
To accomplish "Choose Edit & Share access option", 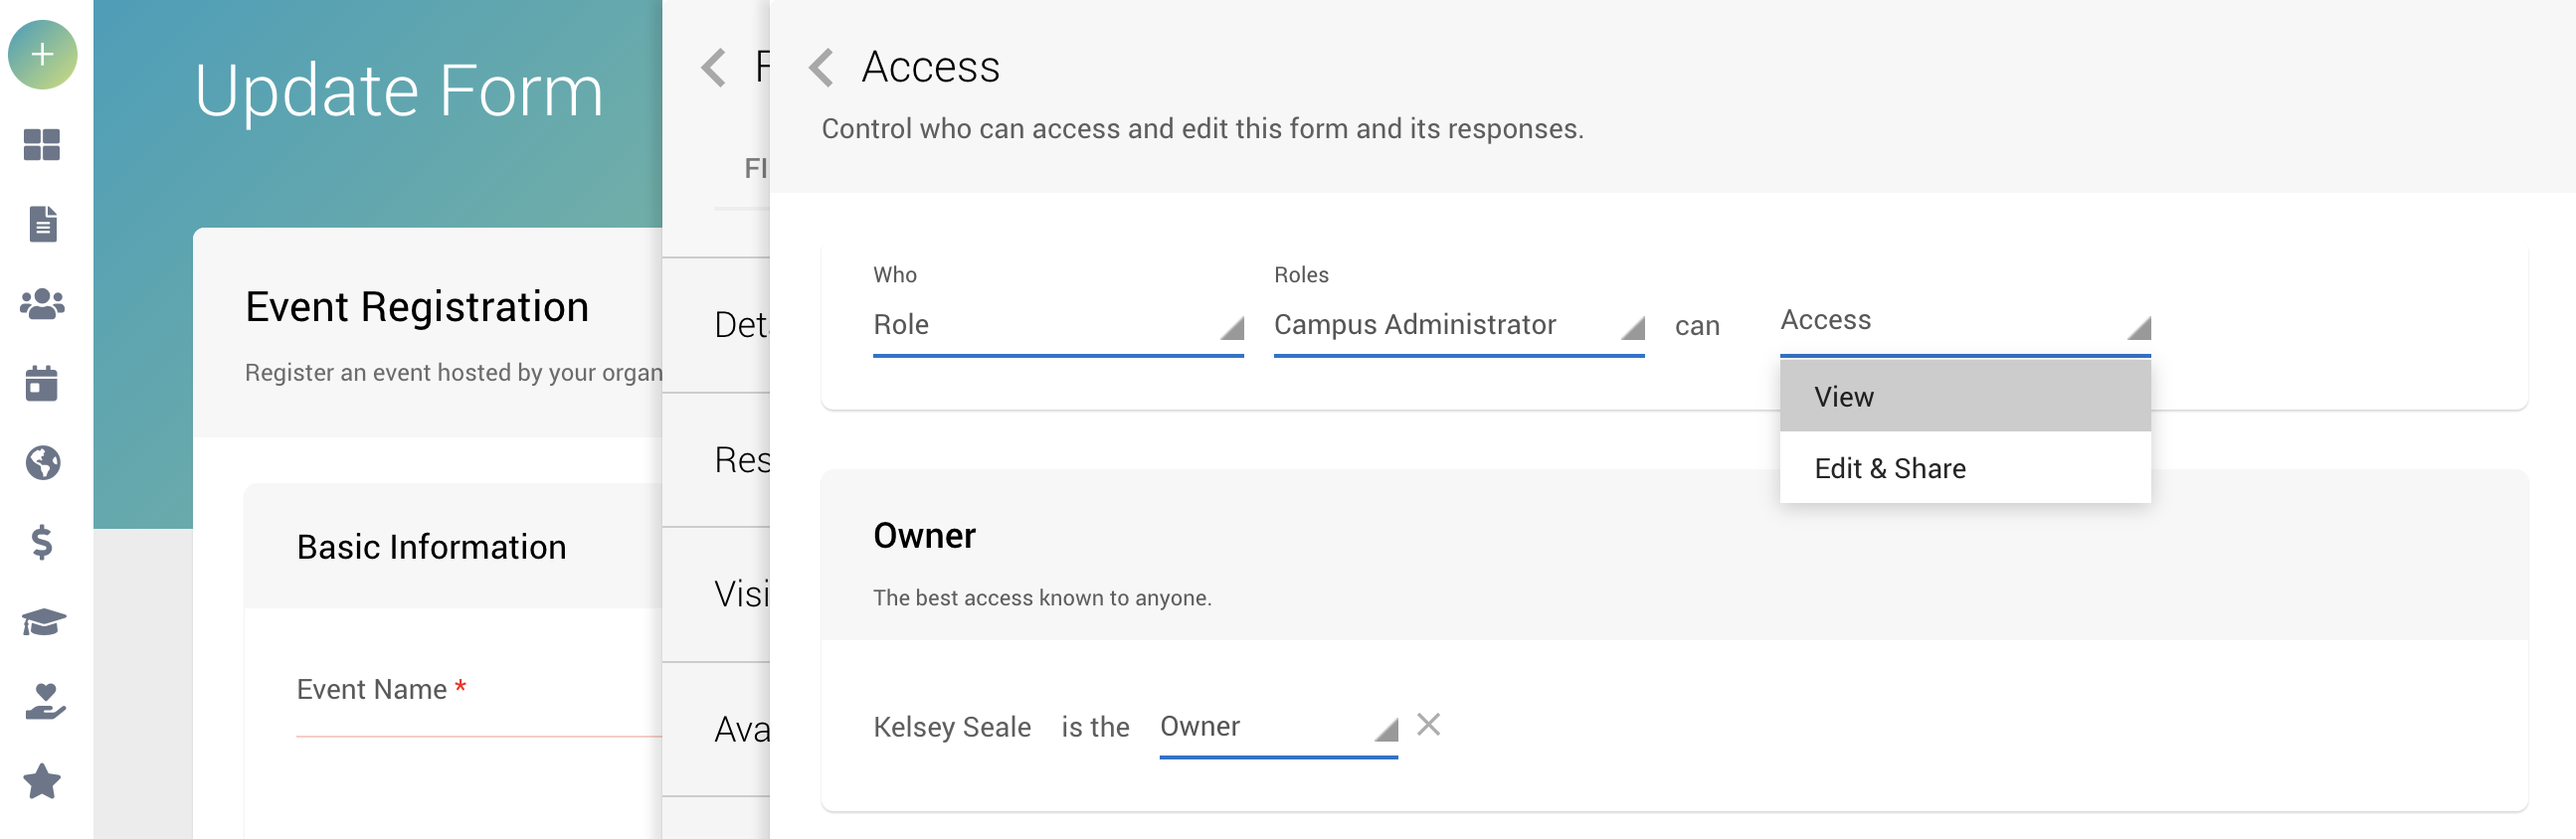I will point(1964,468).
